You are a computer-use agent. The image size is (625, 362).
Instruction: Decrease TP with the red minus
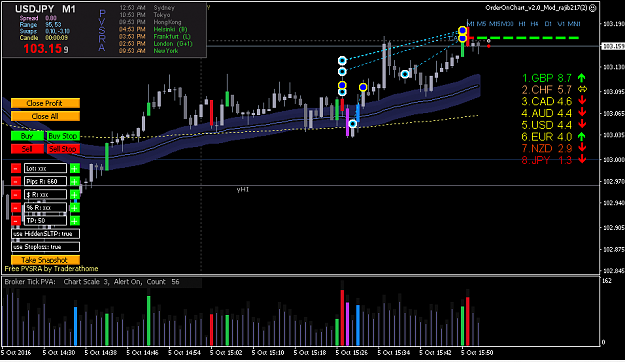click(16, 220)
